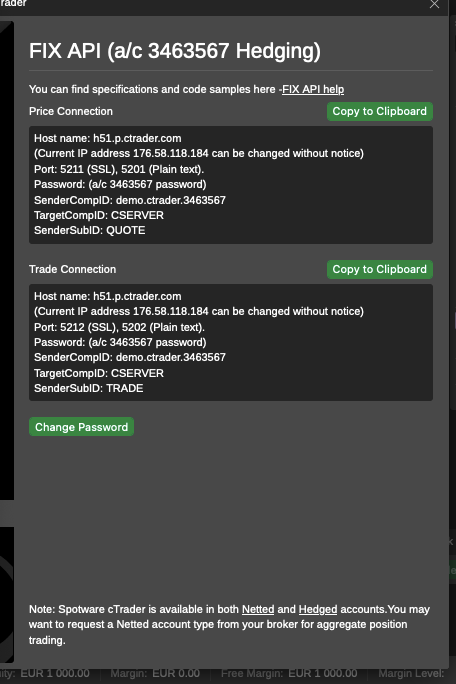Click the Price Connection port 5211 line
This screenshot has height=684, width=456.
119,169
